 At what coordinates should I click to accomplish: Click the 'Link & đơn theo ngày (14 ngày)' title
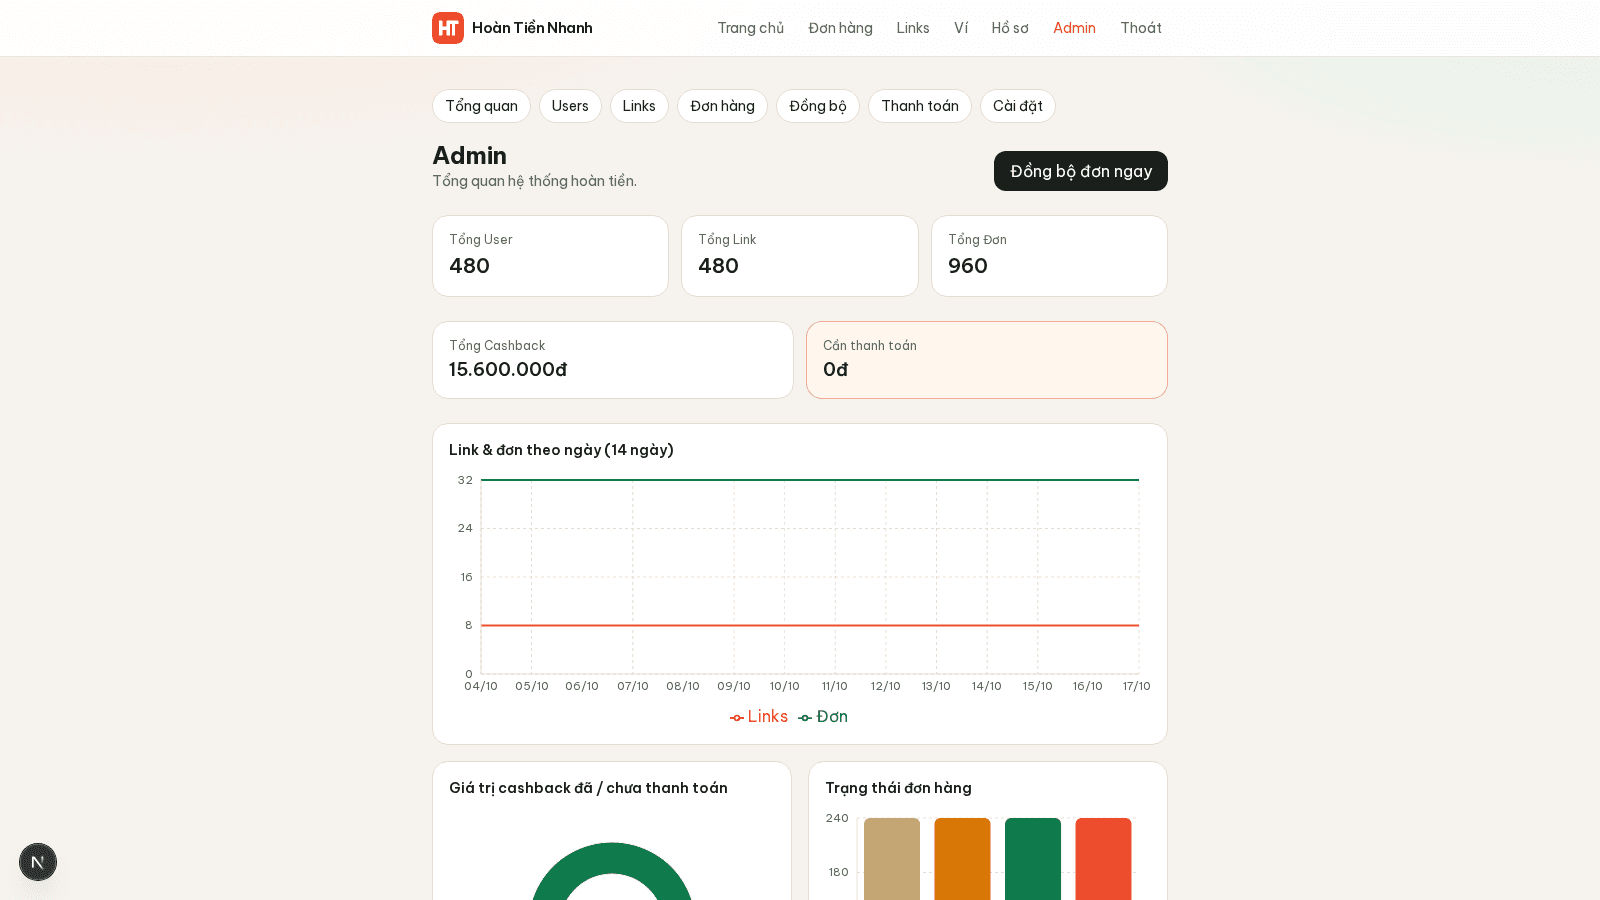pos(561,450)
